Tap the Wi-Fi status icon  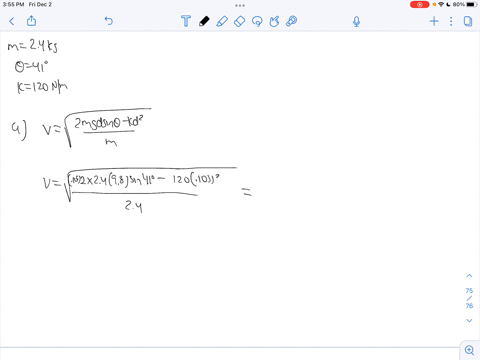point(441,4)
